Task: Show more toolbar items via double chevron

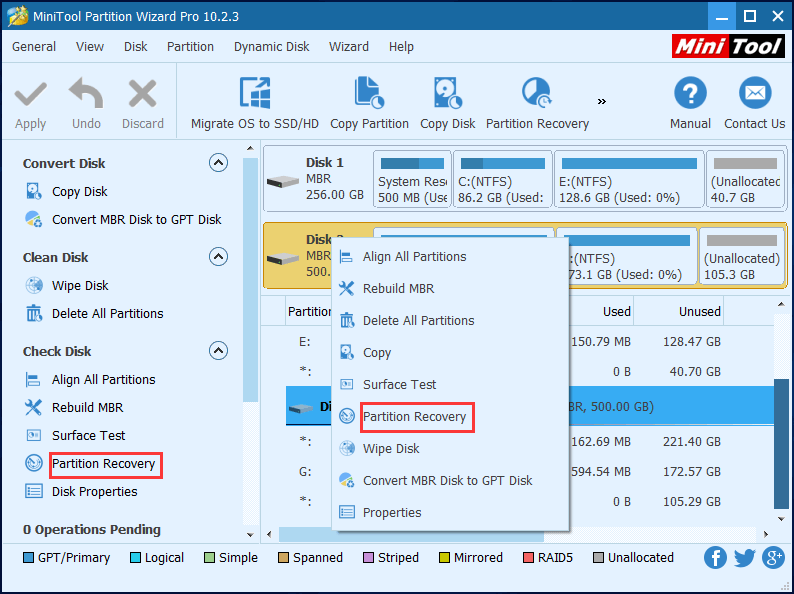Action: (x=602, y=101)
